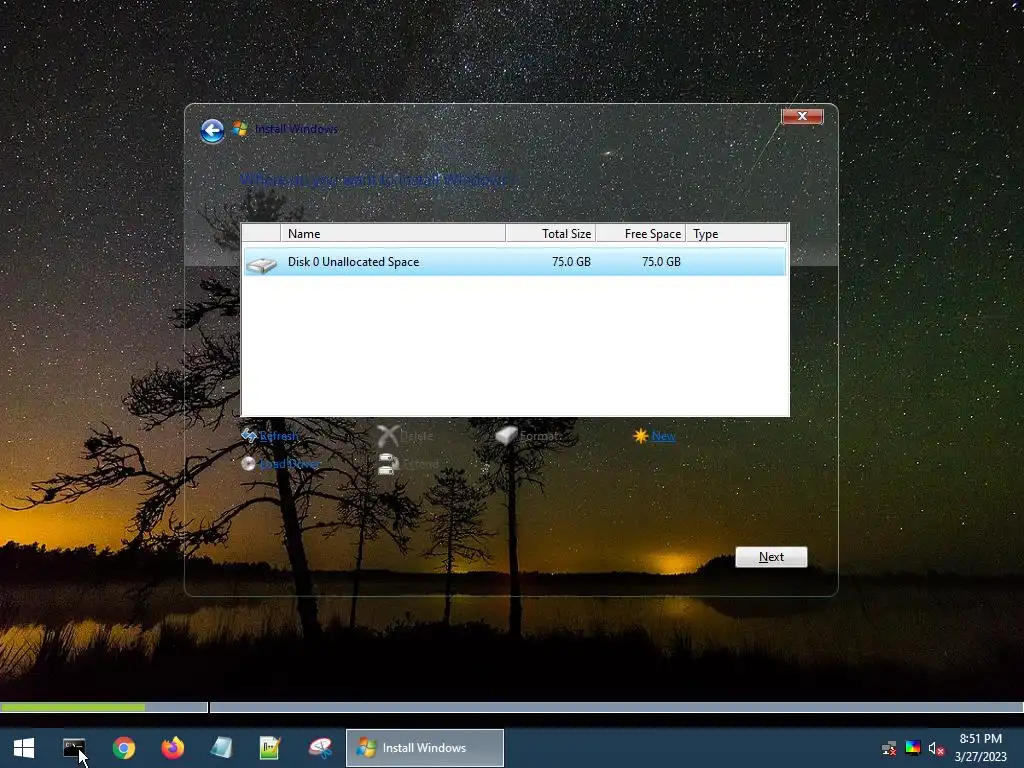This screenshot has height=768, width=1024.
Task: Click the Refresh arrows icon
Action: pos(249,436)
